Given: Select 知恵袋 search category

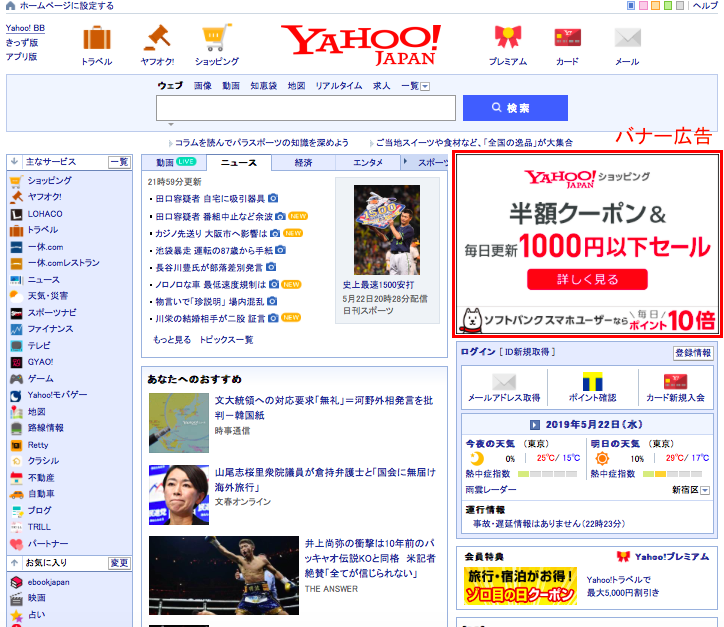Looking at the screenshot, I should (264, 85).
